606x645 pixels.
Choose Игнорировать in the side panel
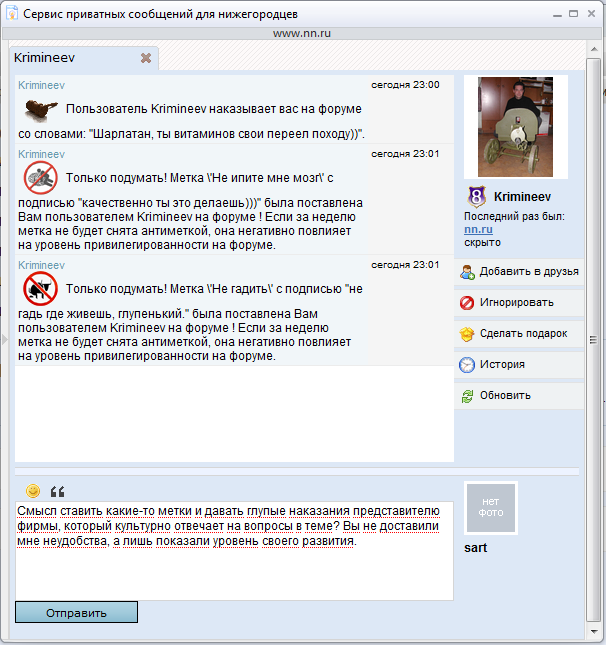(x=516, y=302)
